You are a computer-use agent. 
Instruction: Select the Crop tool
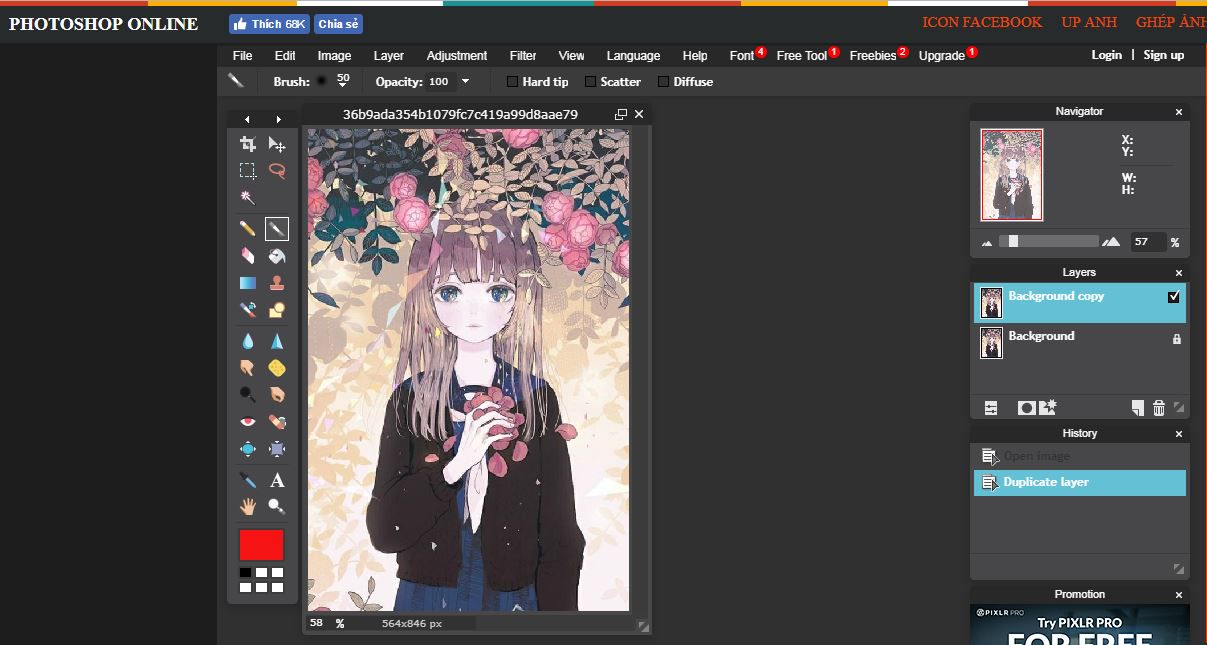pyautogui.click(x=248, y=145)
